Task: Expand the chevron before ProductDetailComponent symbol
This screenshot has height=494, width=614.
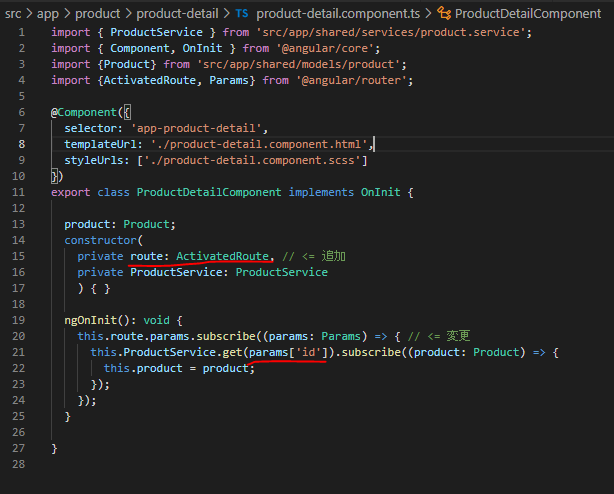Action: pos(428,14)
